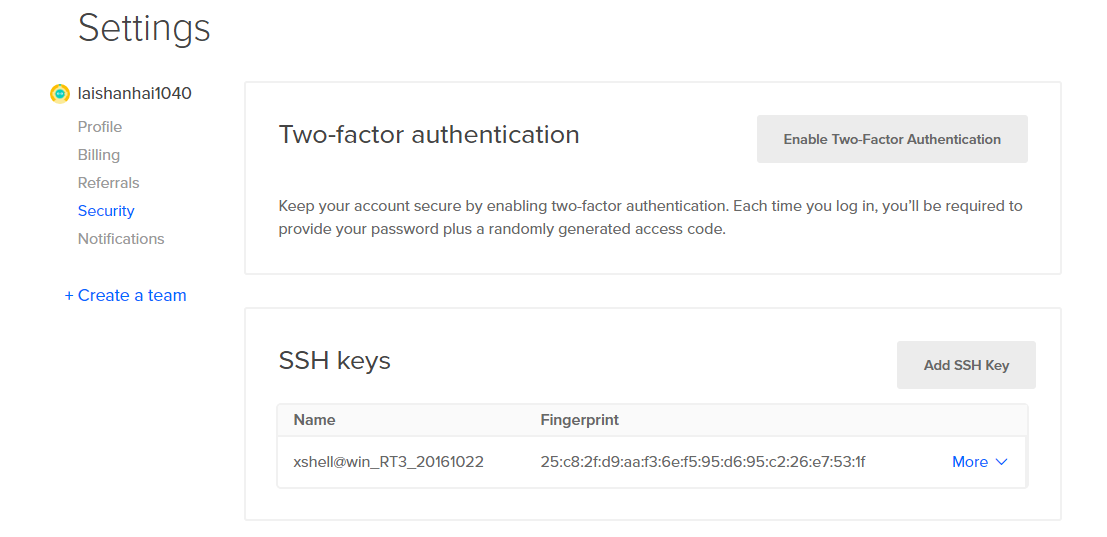Go to the Billing section
Viewport: 1107px width, 537px height.
(x=99, y=155)
